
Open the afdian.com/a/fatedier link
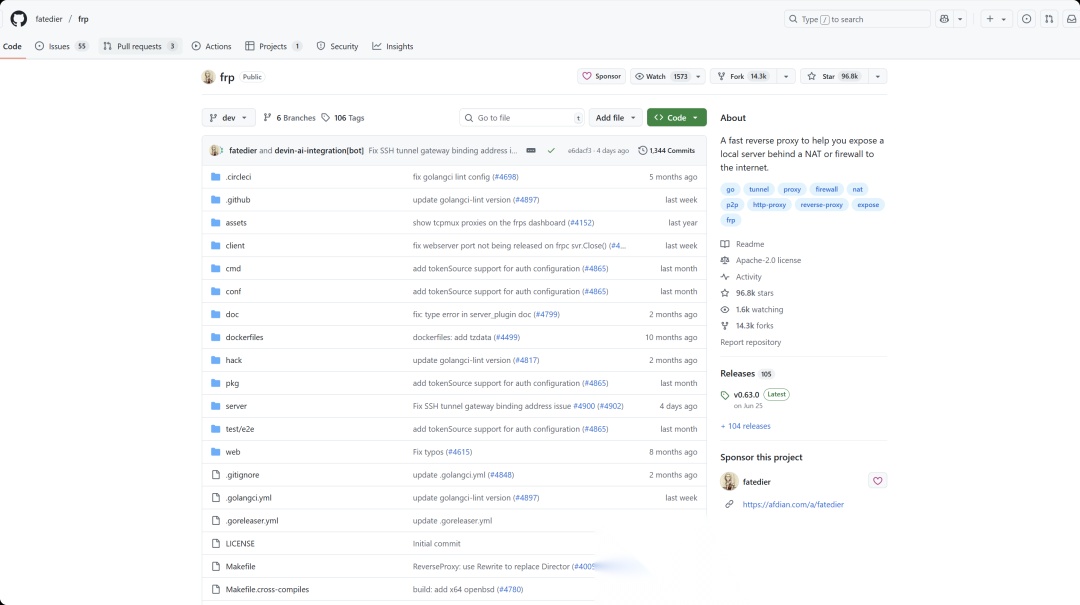pos(793,504)
